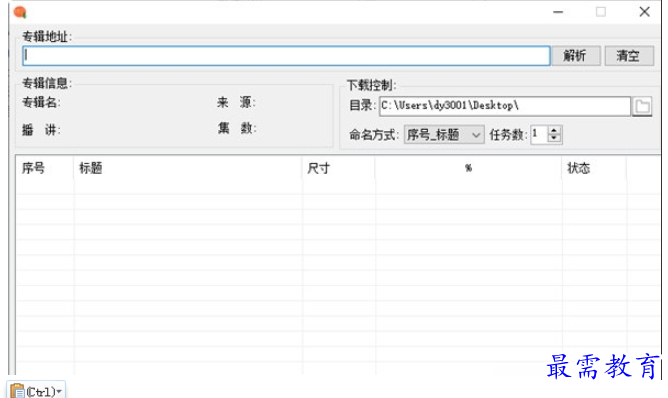Image resolution: width=668 pixels, height=398 pixels.
Task: Open the paste options (Ctrl) clipboard button
Action: coord(36,391)
